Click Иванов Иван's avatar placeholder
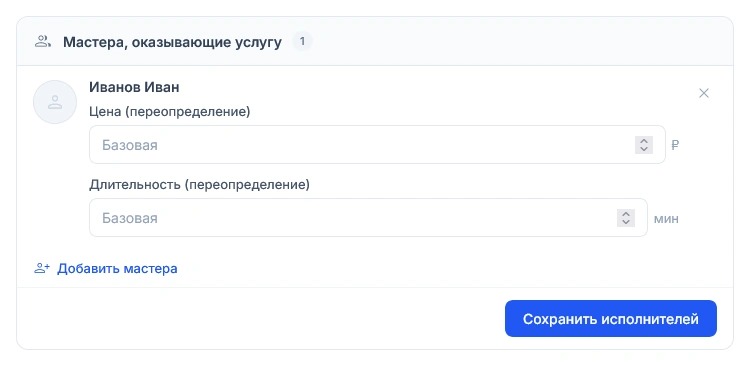 pos(55,102)
